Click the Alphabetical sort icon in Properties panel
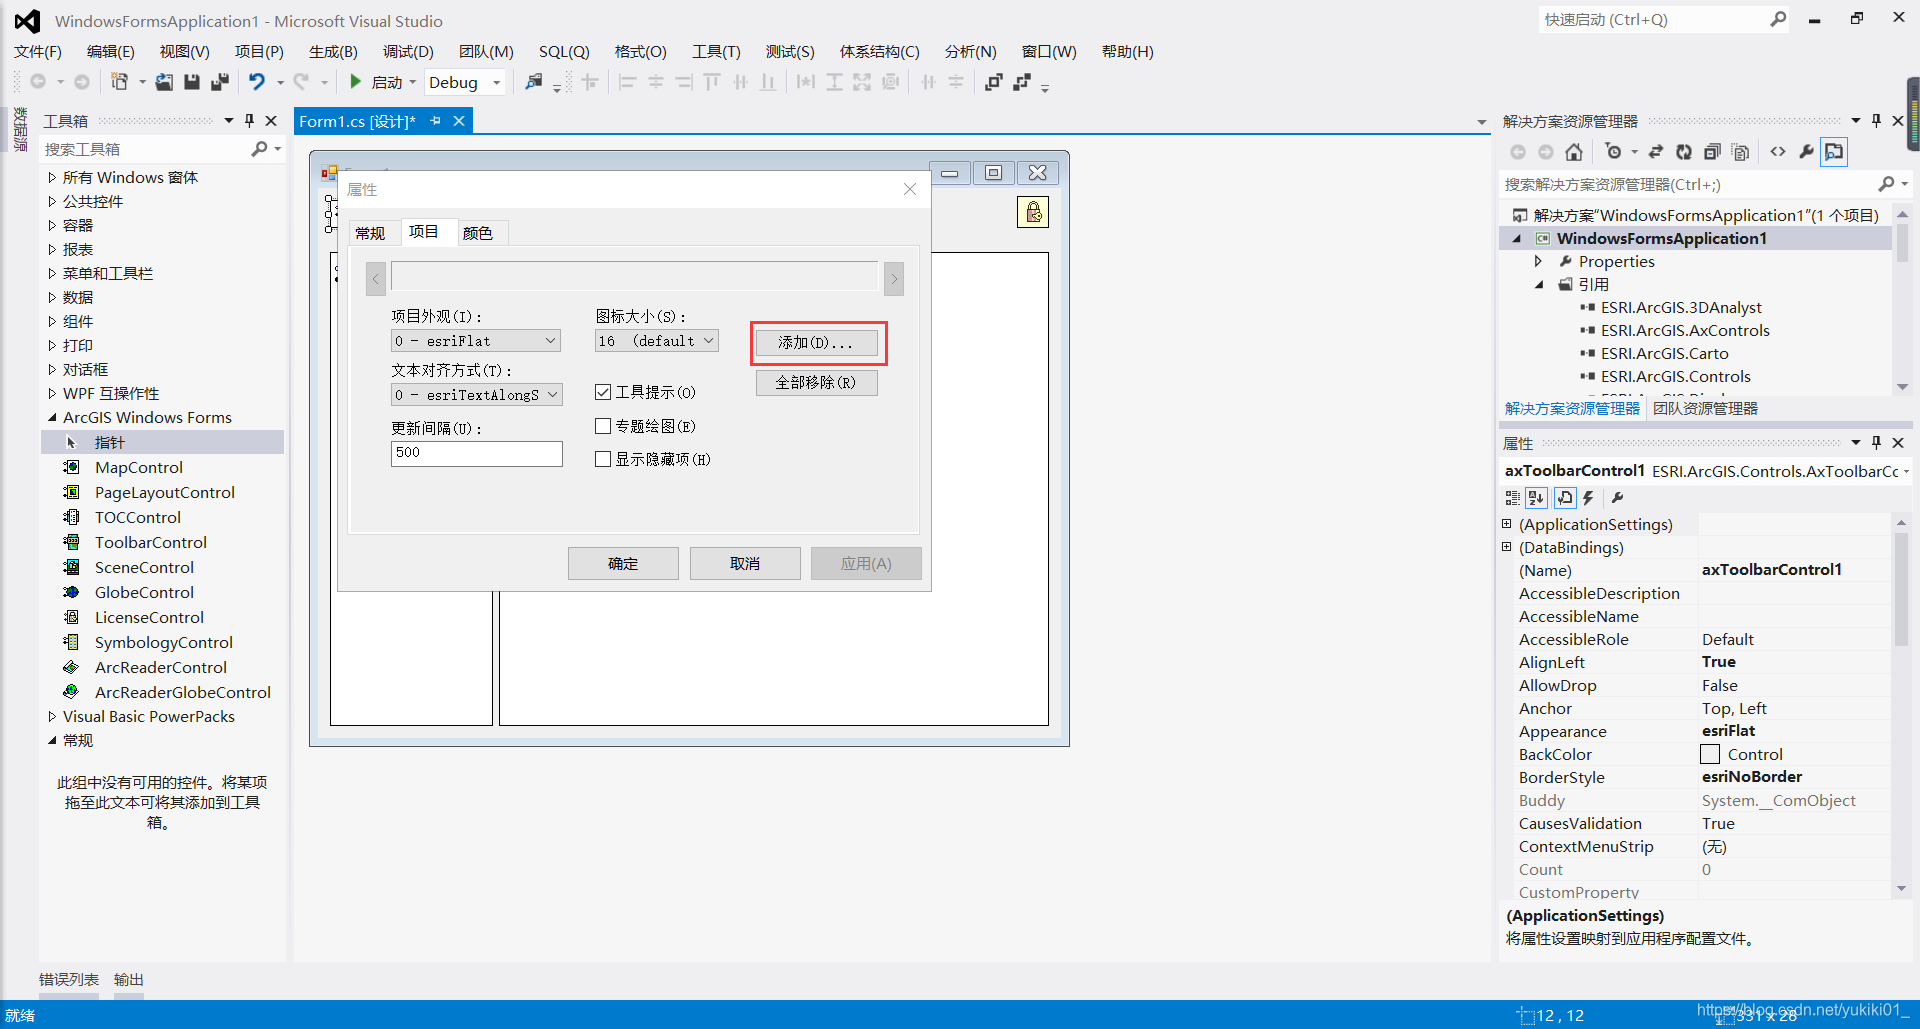 point(1537,498)
